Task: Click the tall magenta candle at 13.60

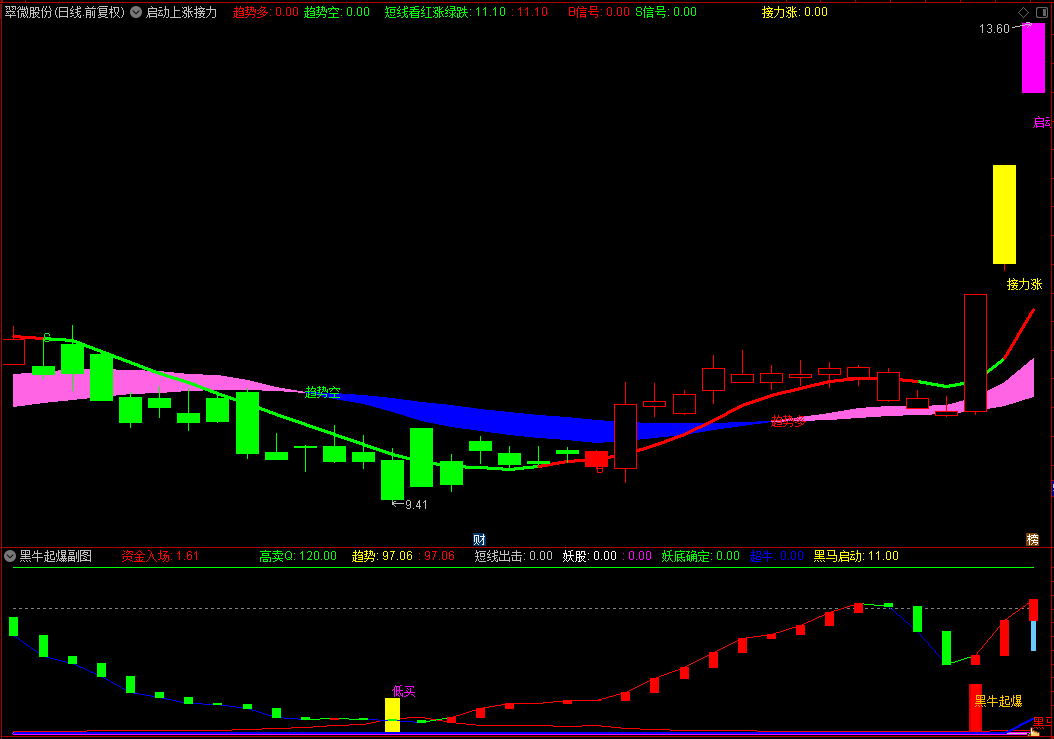Action: [x=1033, y=58]
